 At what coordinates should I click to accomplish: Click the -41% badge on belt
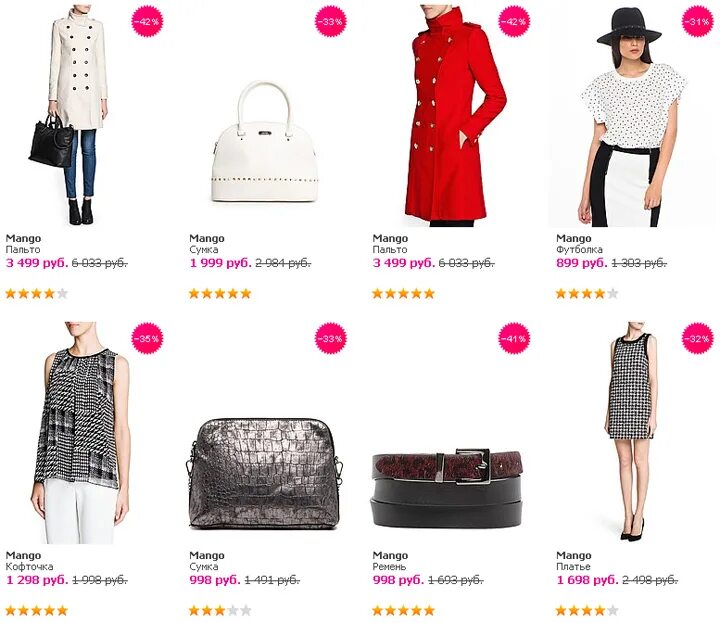point(514,339)
